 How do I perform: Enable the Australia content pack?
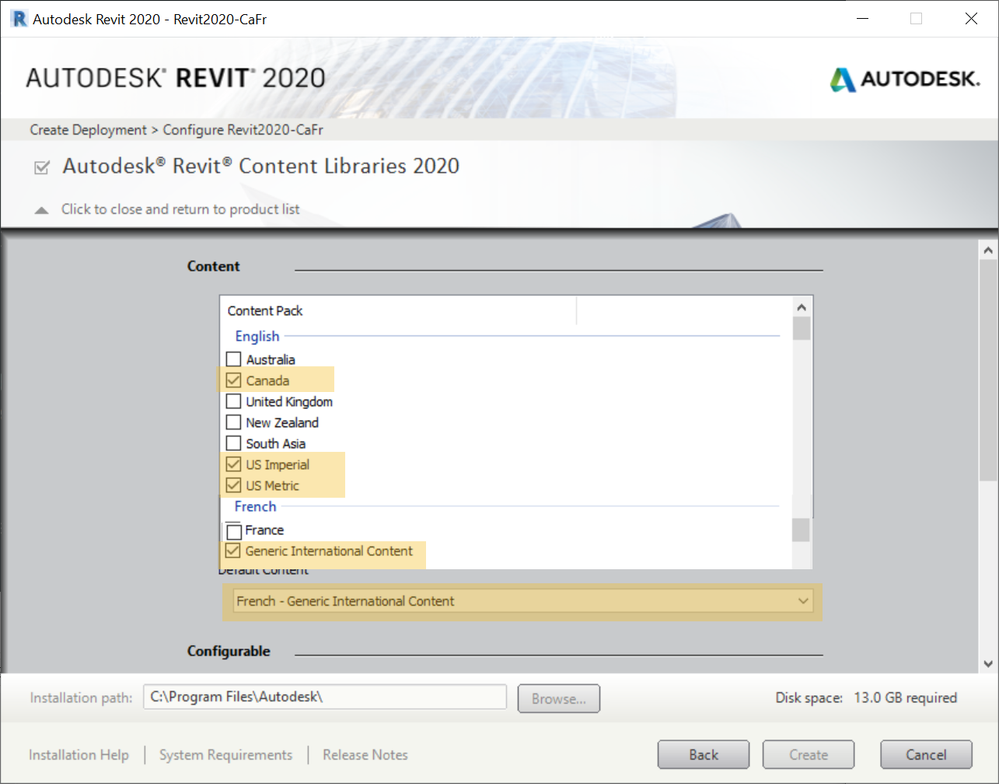234,359
